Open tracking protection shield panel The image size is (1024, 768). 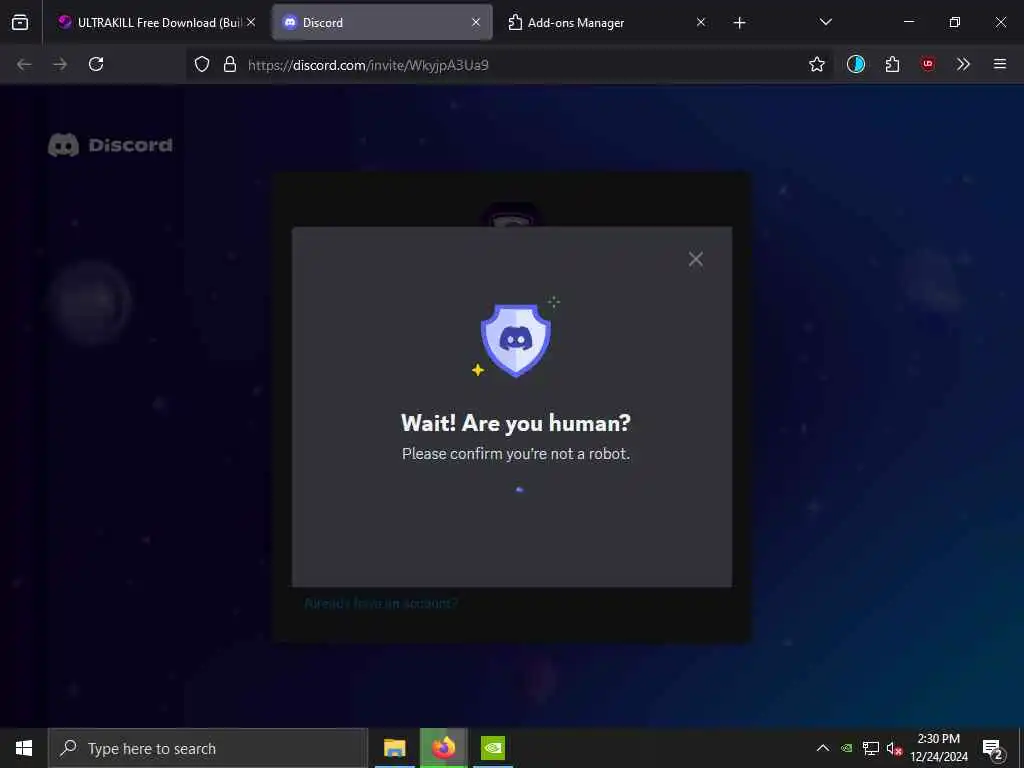click(202, 64)
